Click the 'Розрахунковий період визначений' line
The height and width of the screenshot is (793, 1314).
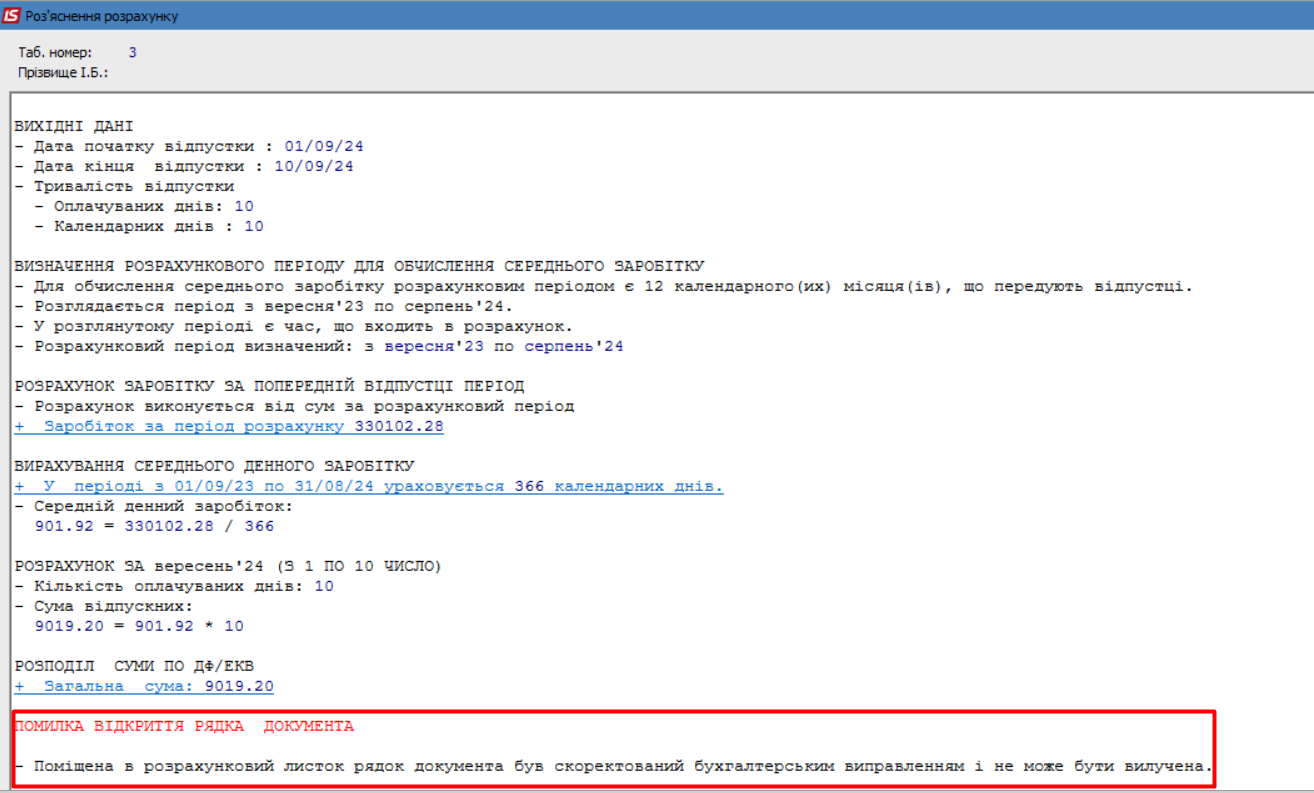point(319,347)
